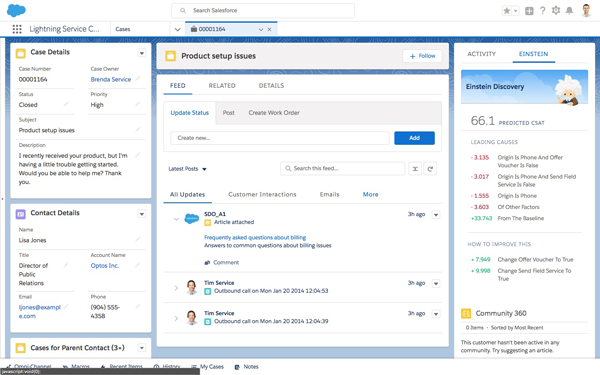Viewport: 600px width, 375px height.
Task: Open the user profile avatar
Action: pyautogui.click(x=586, y=10)
